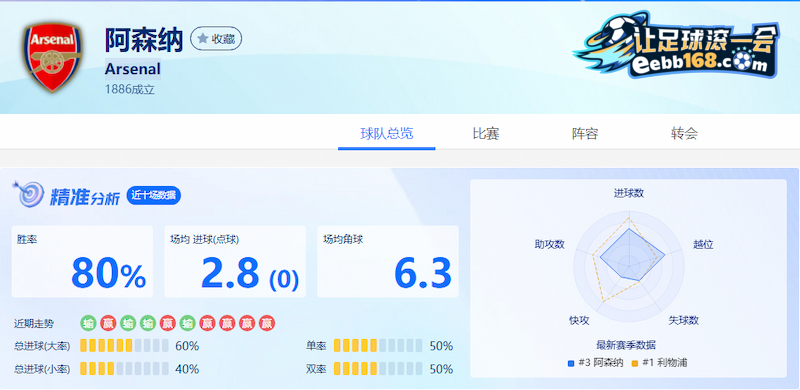Click the 近期走势 label
This screenshot has width=800, height=390.
point(34,324)
